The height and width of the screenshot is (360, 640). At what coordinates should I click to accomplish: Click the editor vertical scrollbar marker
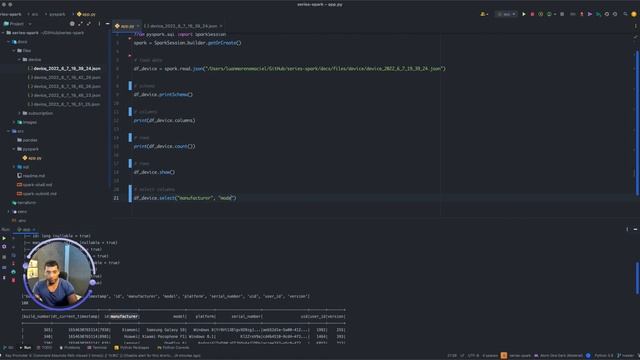click(x=637, y=122)
